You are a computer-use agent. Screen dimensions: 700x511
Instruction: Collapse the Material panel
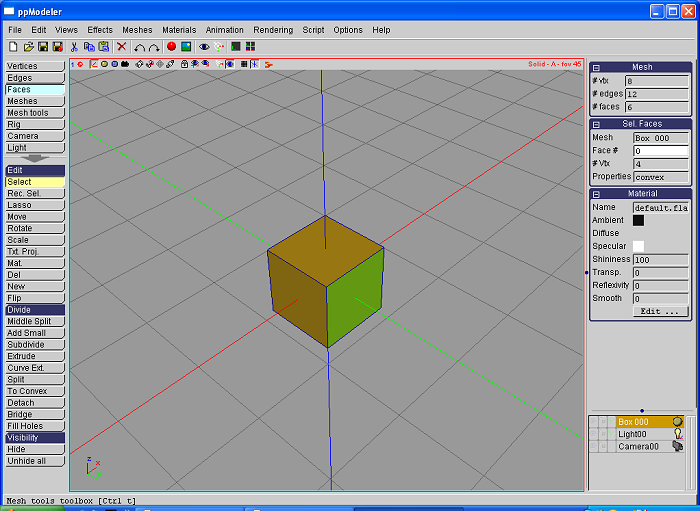click(596, 194)
